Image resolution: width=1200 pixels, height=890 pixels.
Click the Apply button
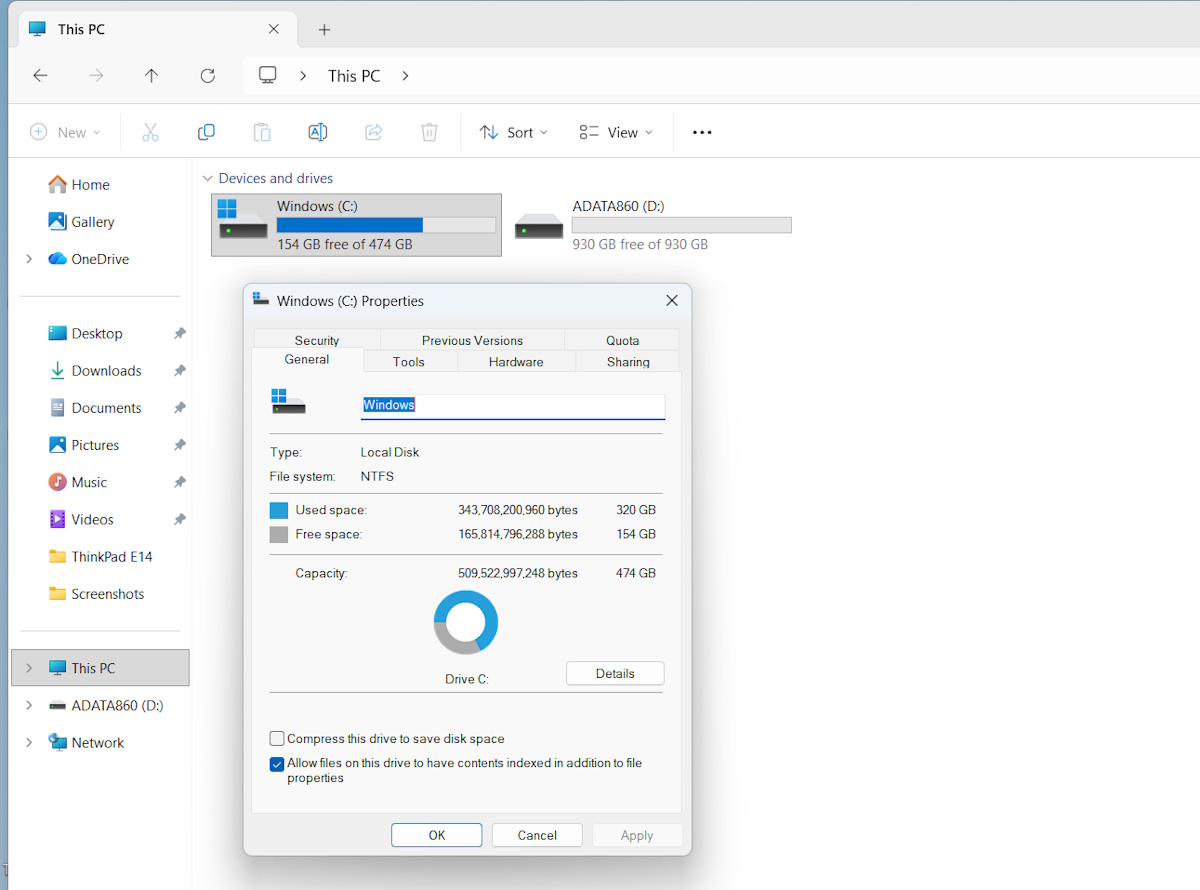point(637,835)
